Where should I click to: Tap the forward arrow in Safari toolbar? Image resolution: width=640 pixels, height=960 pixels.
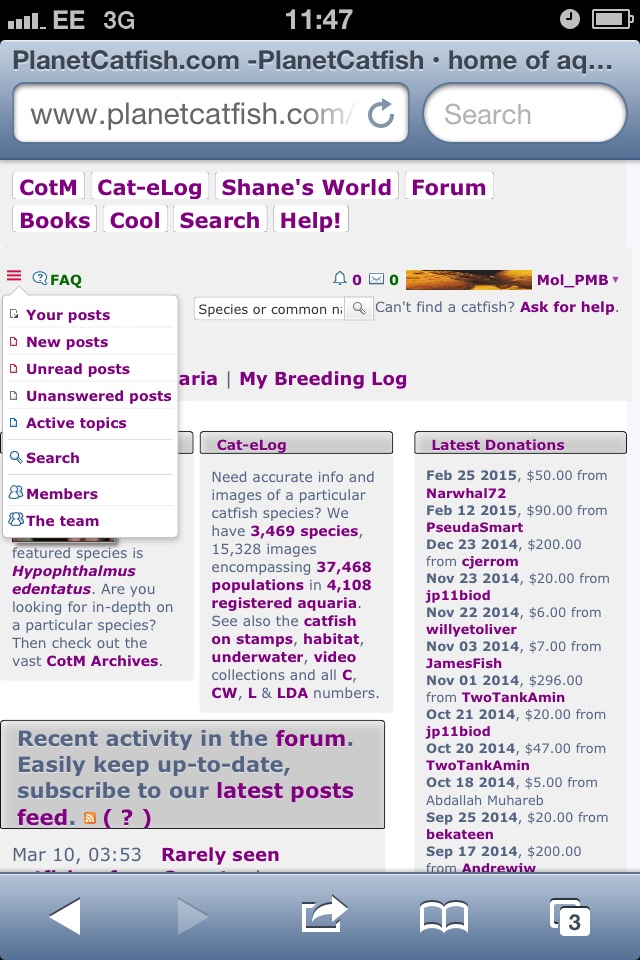pyautogui.click(x=192, y=916)
